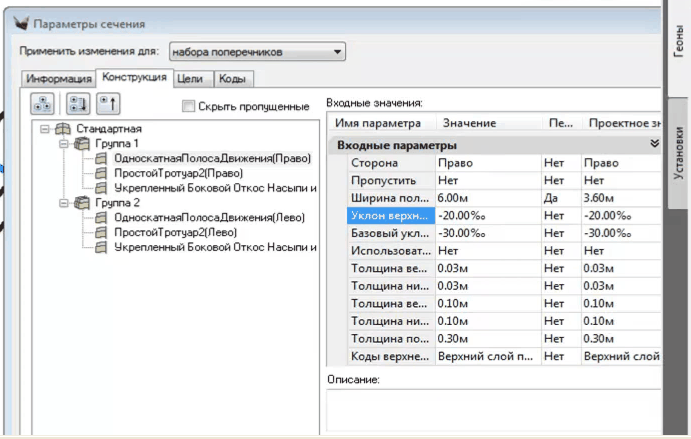Click icon beside ОдноскатнаяПолосаДвижения(Лево)
691x439 pixels.
point(102,218)
